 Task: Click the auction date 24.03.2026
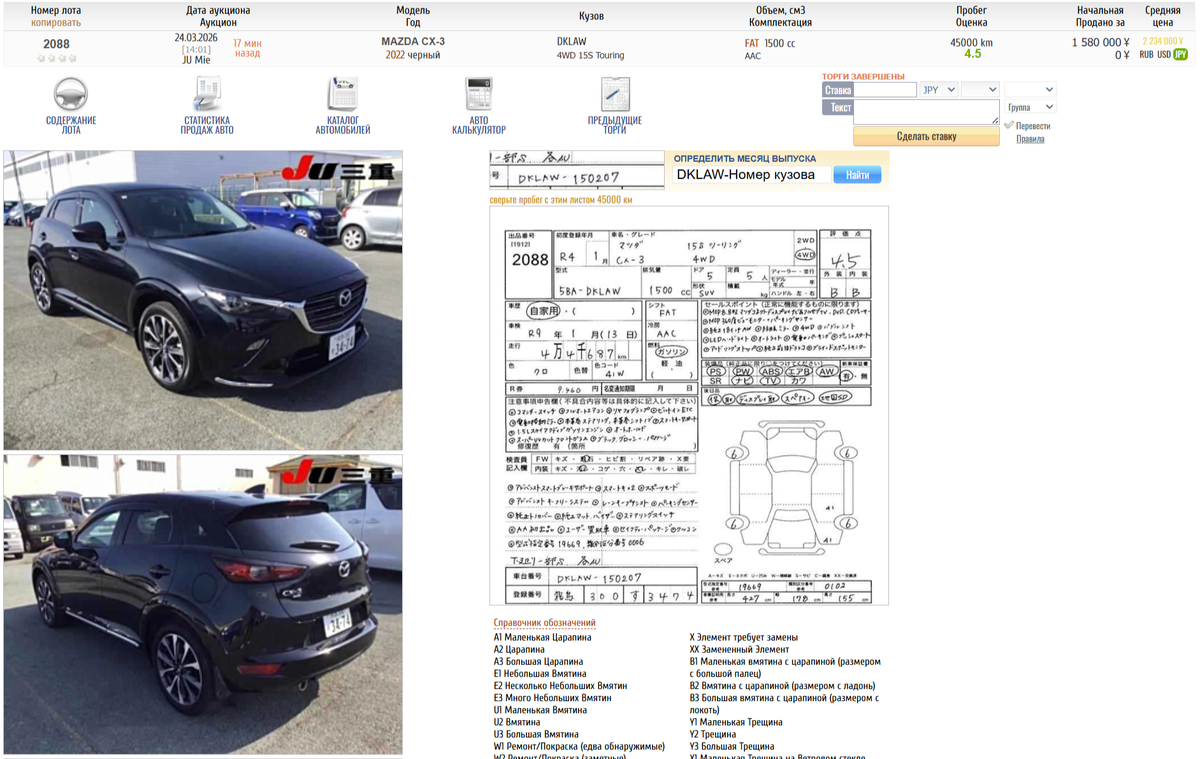tap(197, 38)
